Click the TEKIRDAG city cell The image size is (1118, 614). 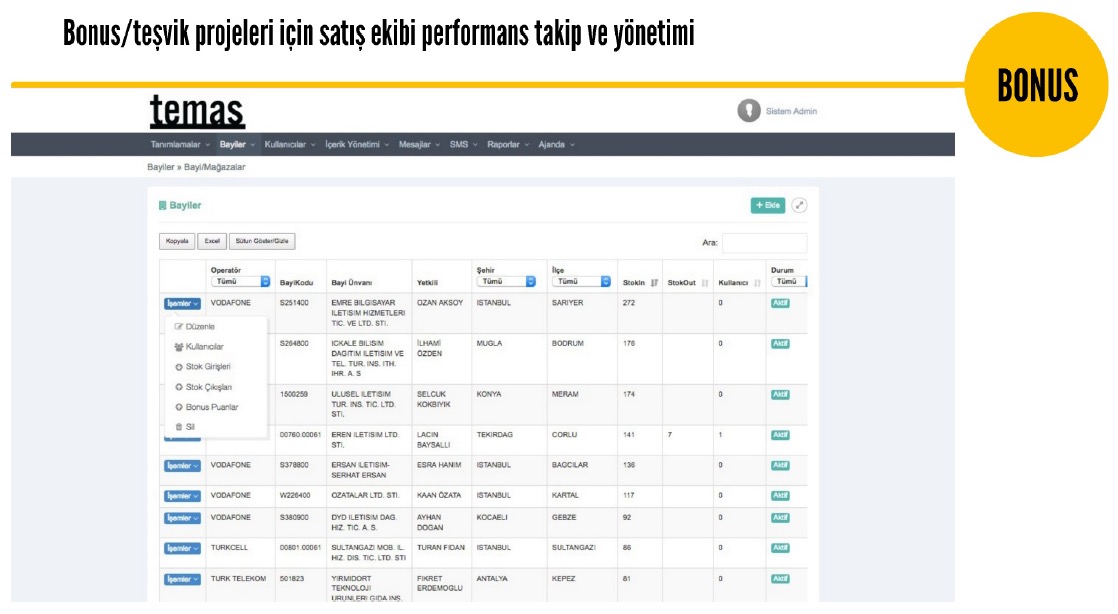[x=495, y=435]
